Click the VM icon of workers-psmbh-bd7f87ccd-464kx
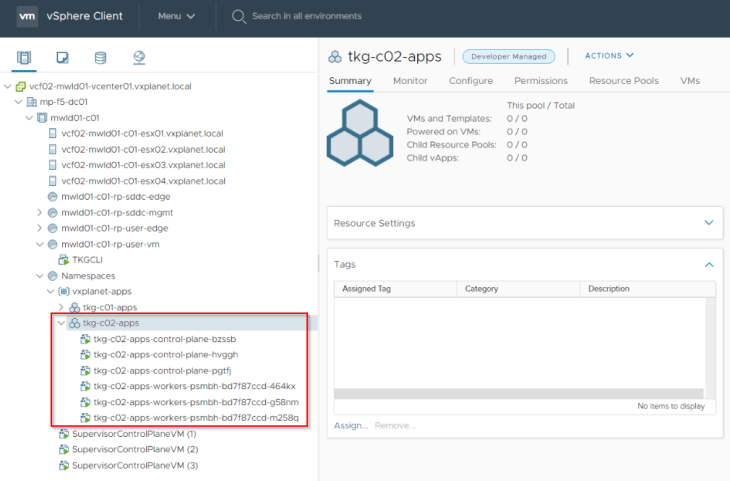The height and width of the screenshot is (481, 730). click(x=85, y=386)
